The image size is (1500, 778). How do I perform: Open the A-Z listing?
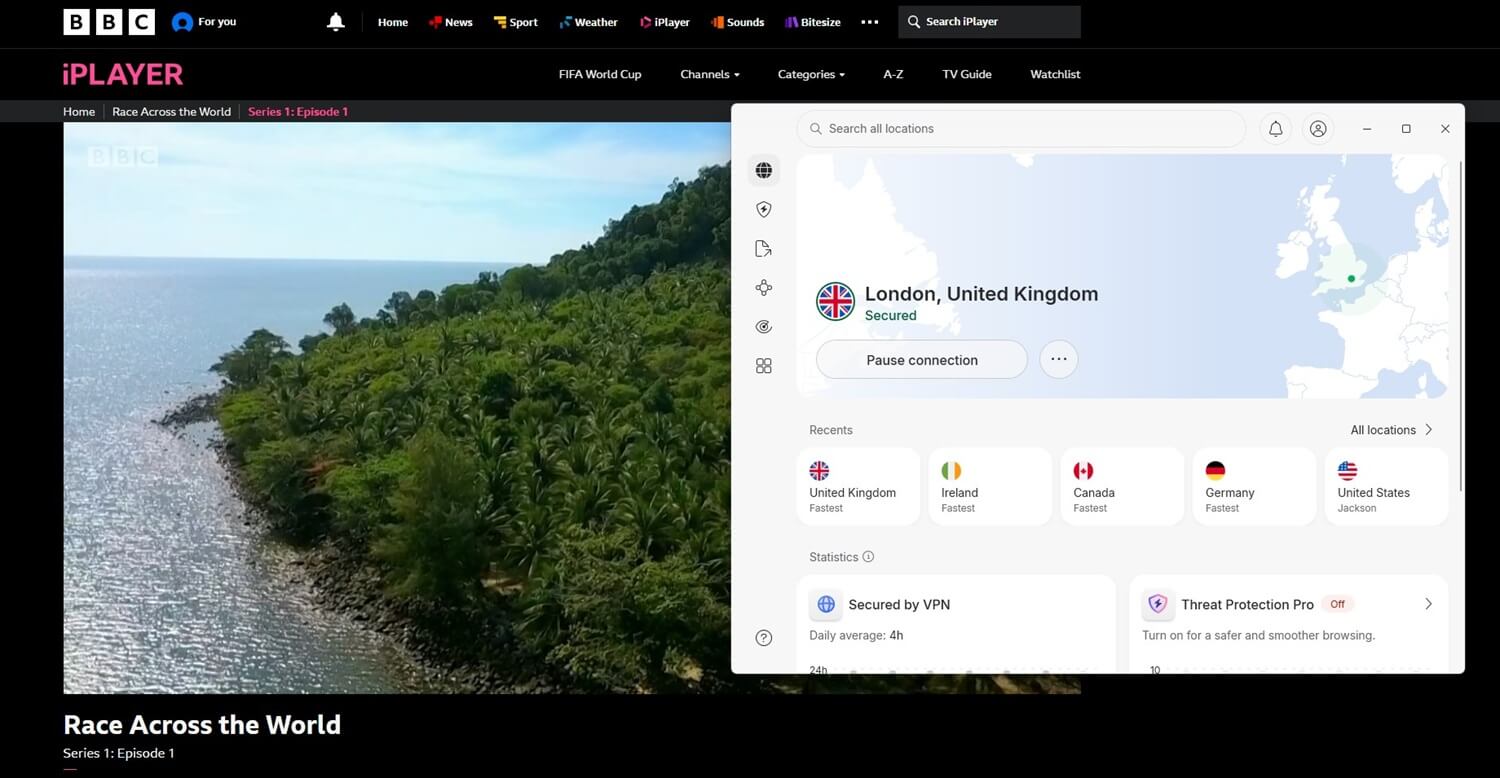click(x=893, y=74)
